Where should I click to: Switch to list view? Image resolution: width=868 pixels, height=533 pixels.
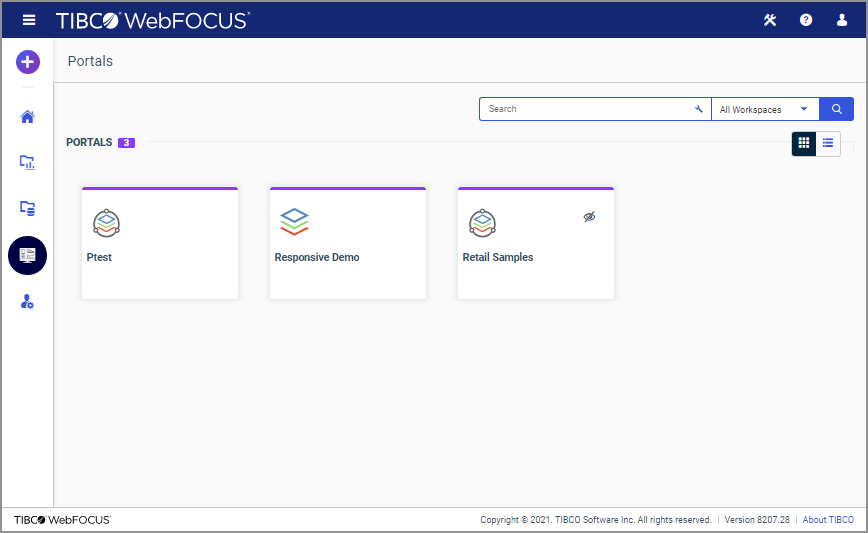(x=828, y=143)
